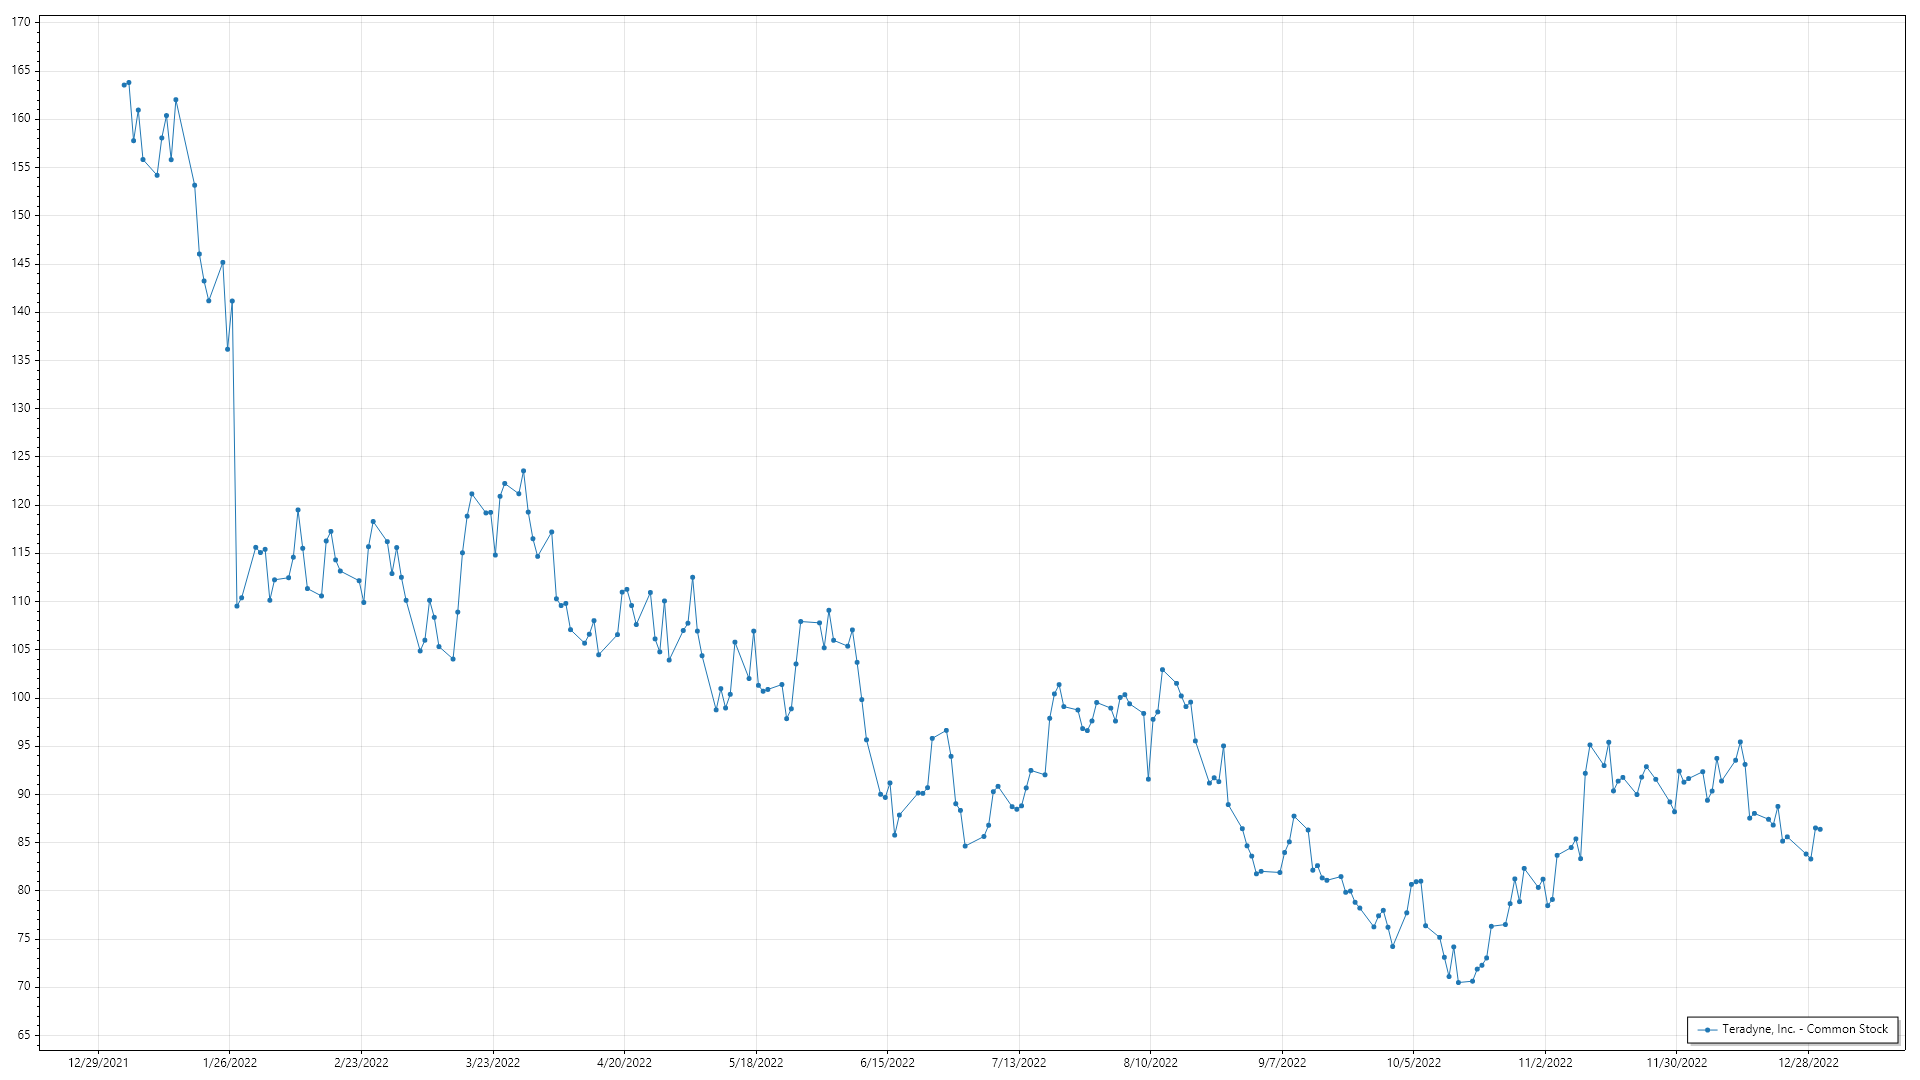
Task: Select the 135 y-axis value label
Action: 22,360
